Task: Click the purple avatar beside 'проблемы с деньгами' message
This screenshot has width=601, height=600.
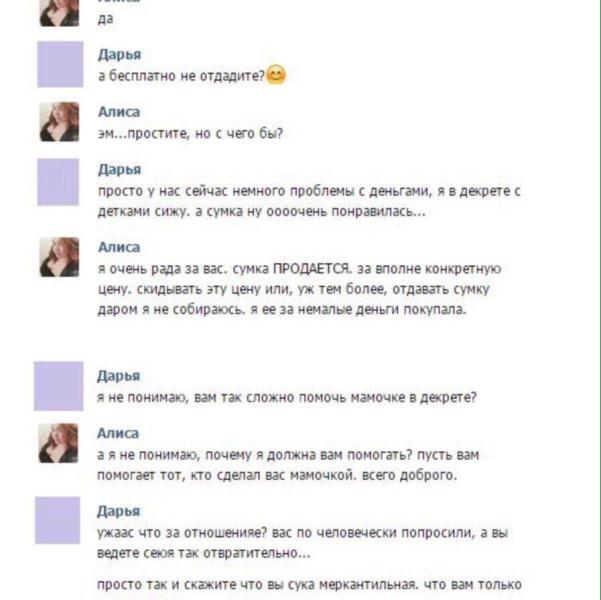Action: tap(58, 182)
